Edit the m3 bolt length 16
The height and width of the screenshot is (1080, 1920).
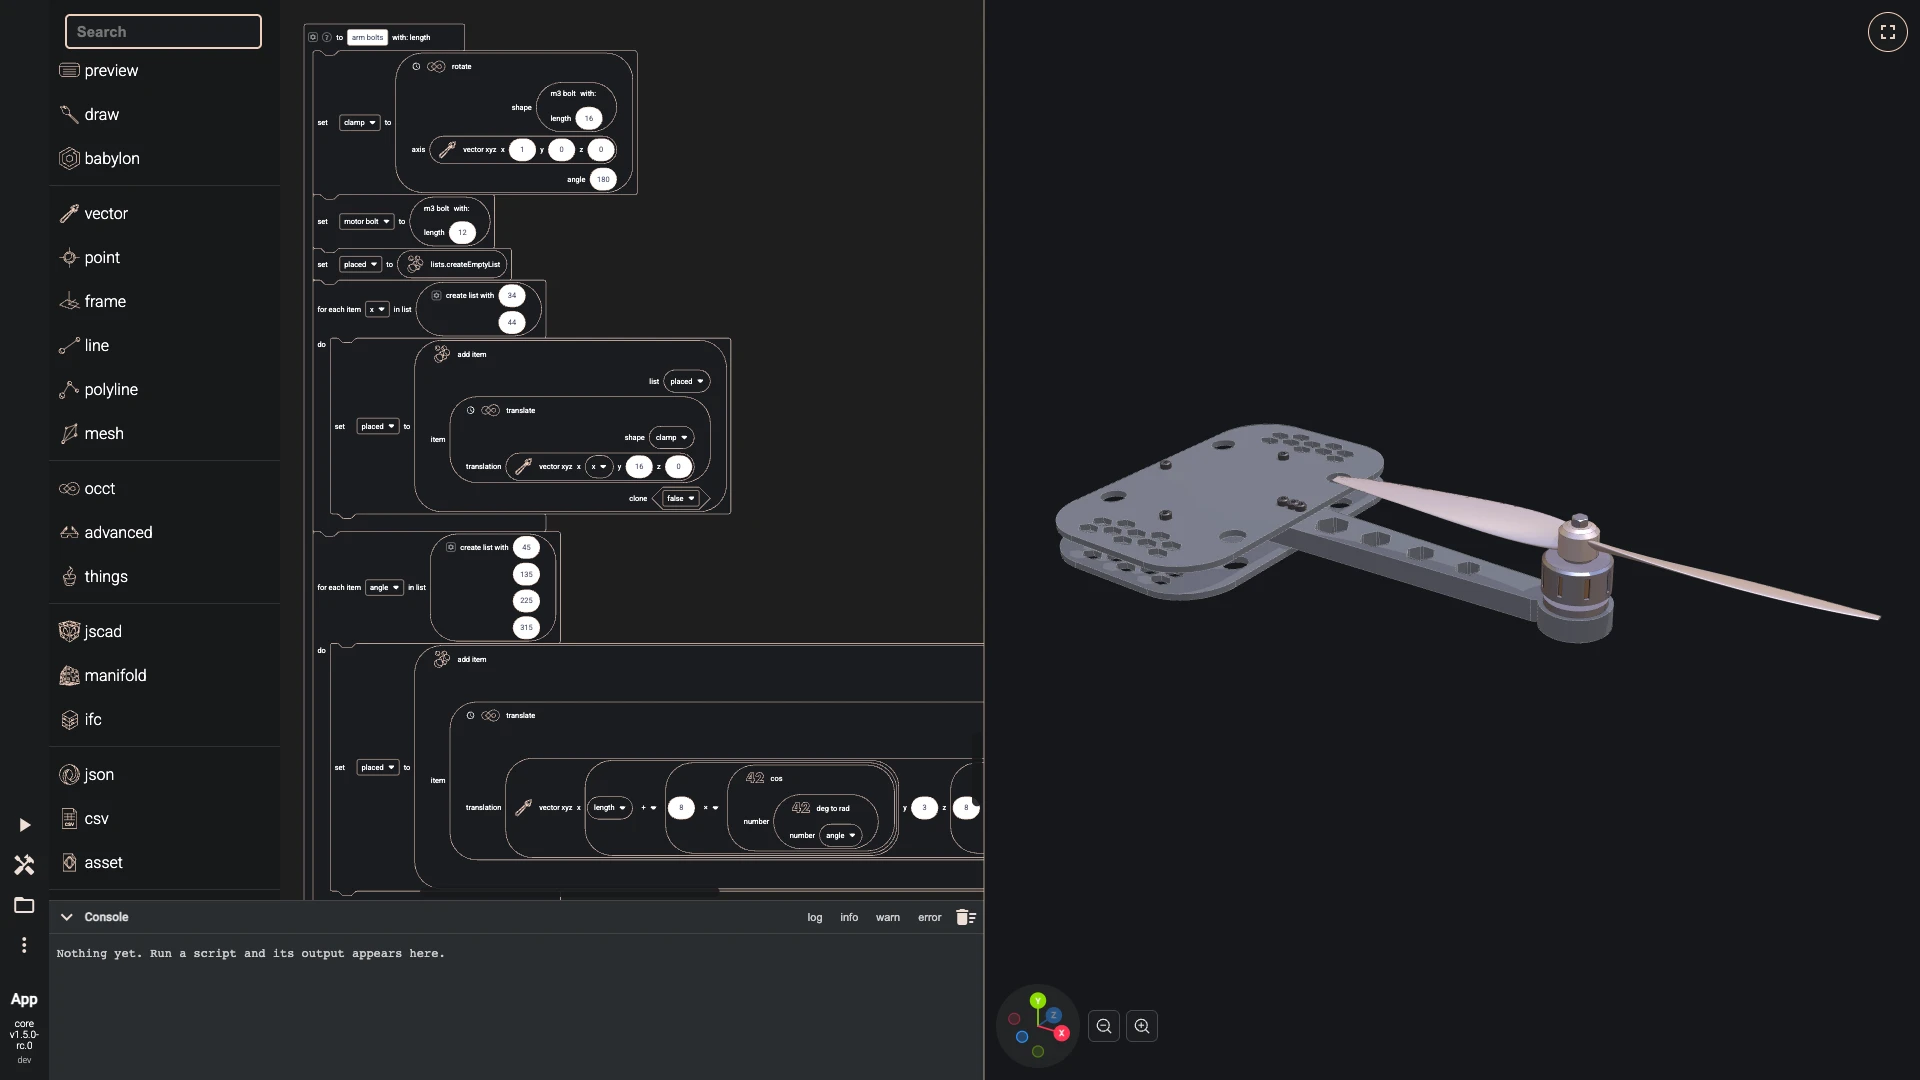click(589, 119)
